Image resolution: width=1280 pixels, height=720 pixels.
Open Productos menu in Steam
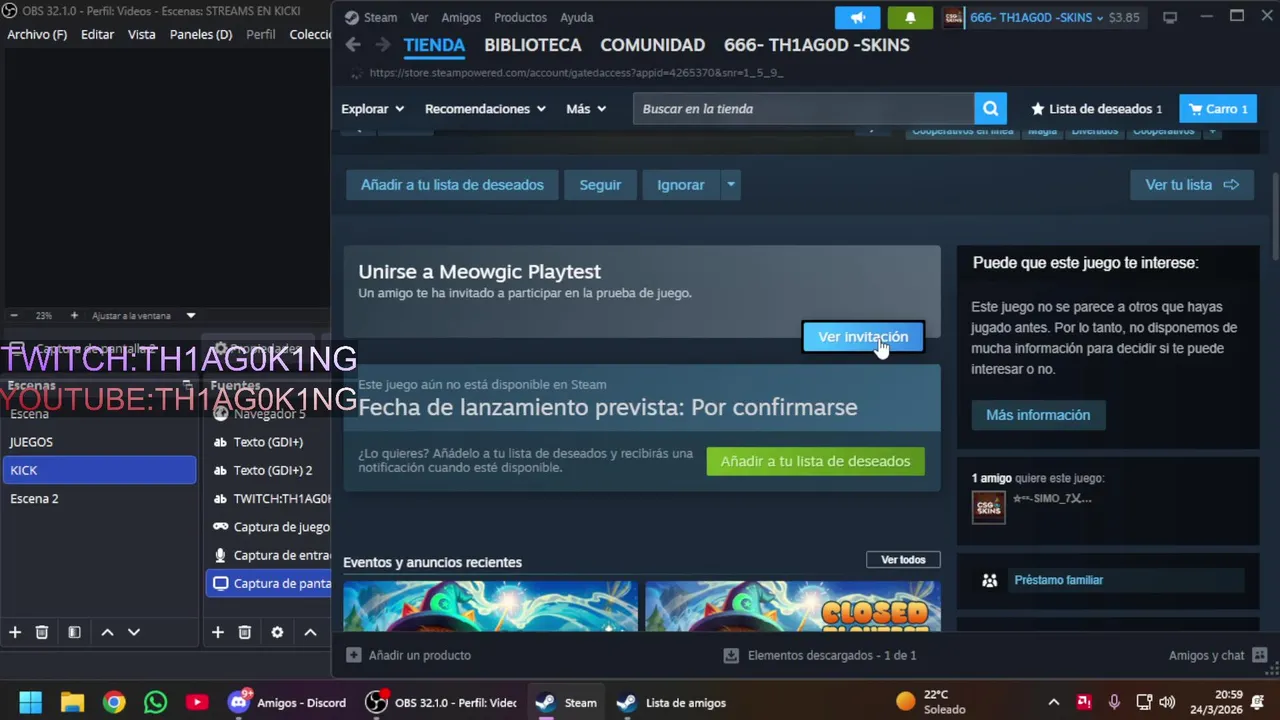coord(520,17)
